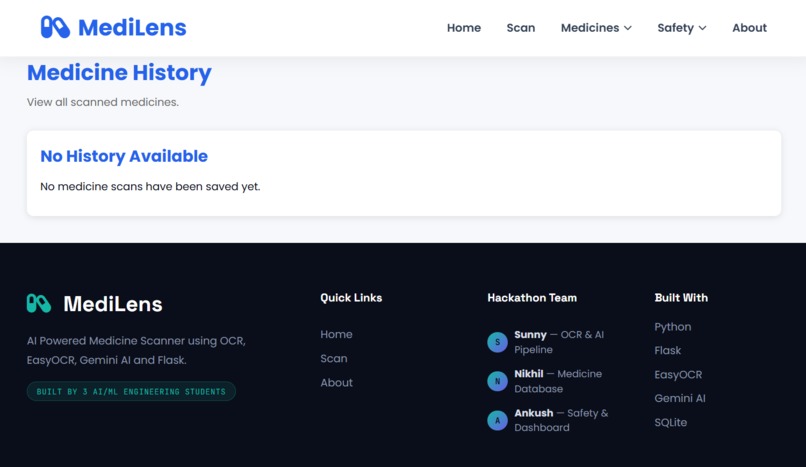Viewport: 806px width, 467px height.
Task: Click the Nikhil team member name
Action: [528, 374]
